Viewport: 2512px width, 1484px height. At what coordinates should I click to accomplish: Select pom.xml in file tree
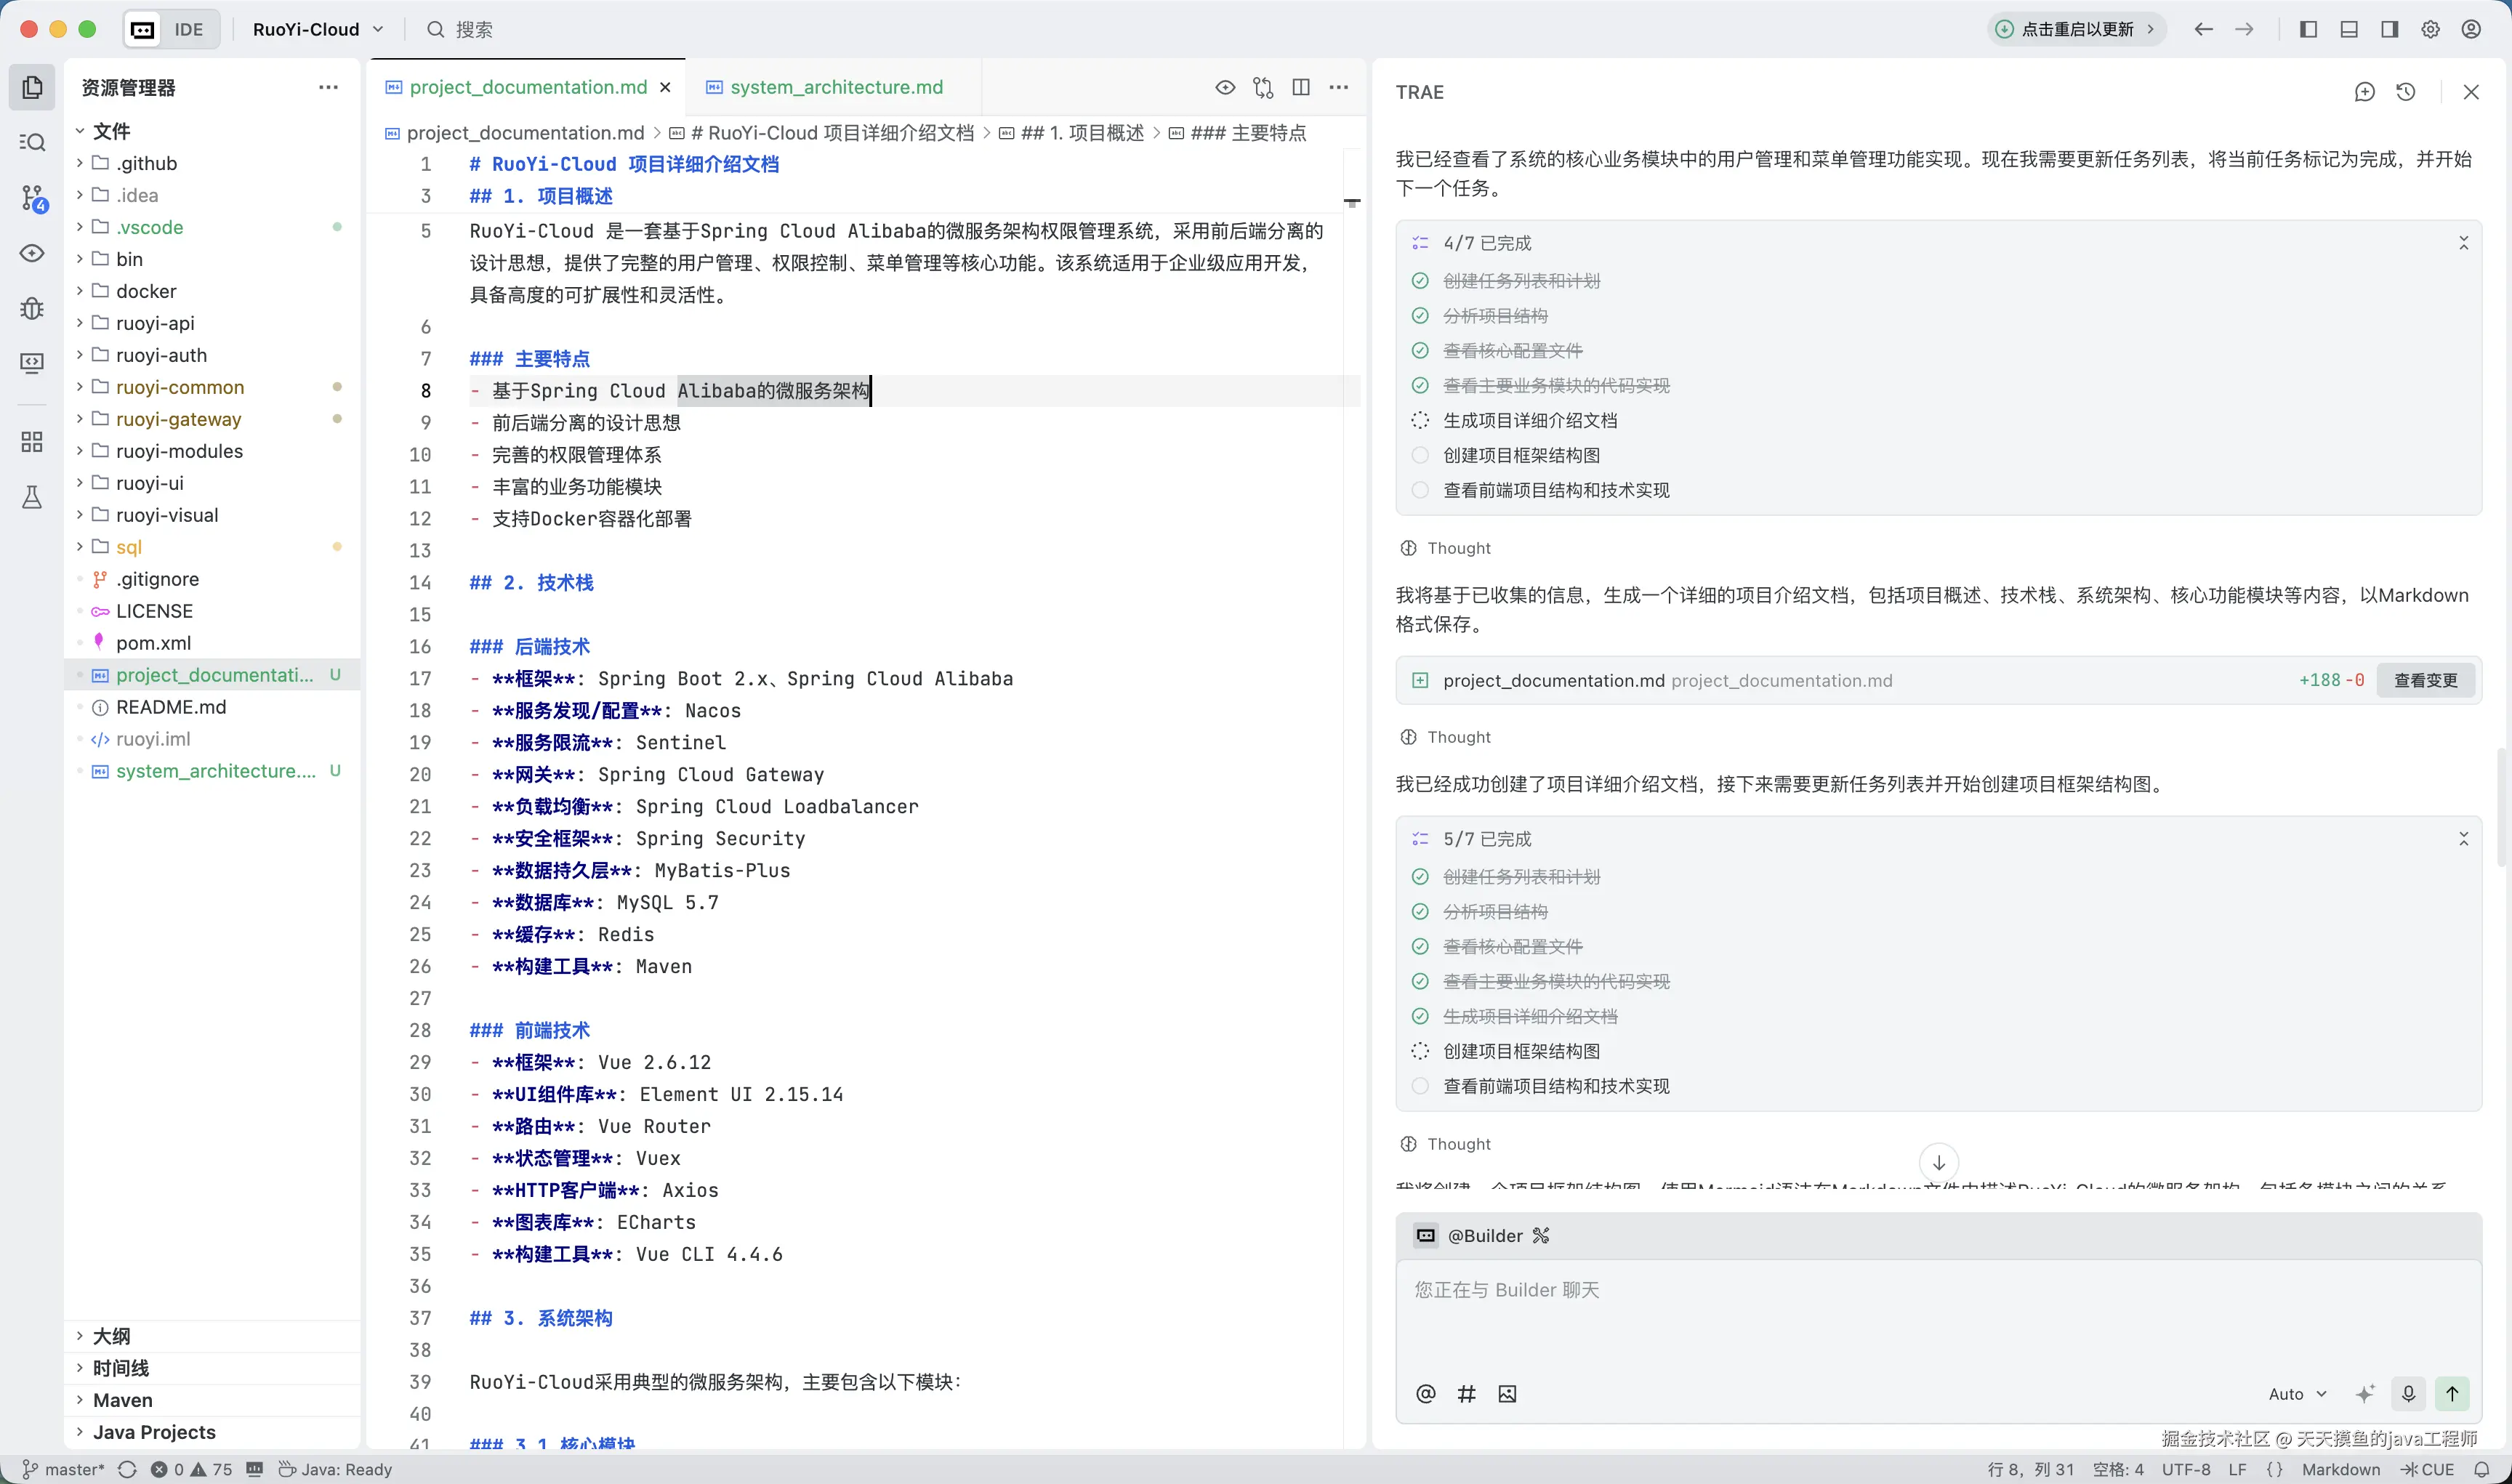(x=153, y=643)
